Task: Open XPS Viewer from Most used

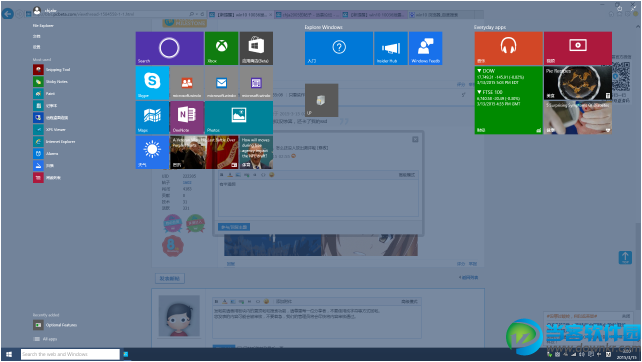Action: coord(49,129)
